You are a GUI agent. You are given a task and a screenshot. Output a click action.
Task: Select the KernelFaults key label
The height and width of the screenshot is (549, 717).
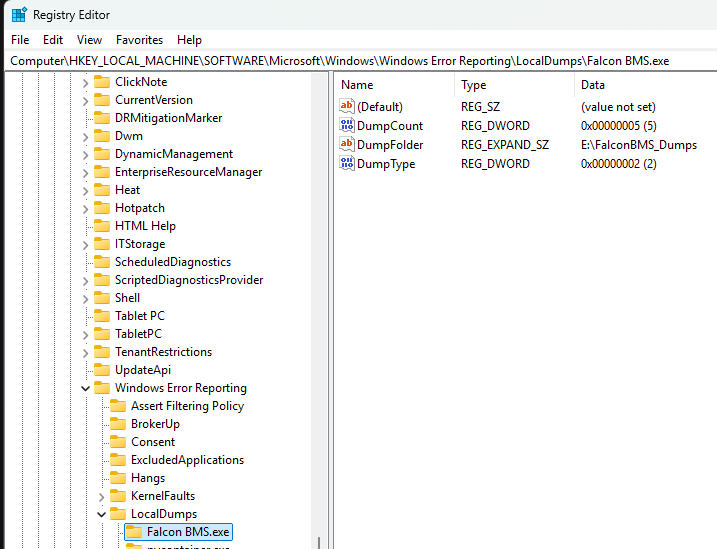point(163,496)
